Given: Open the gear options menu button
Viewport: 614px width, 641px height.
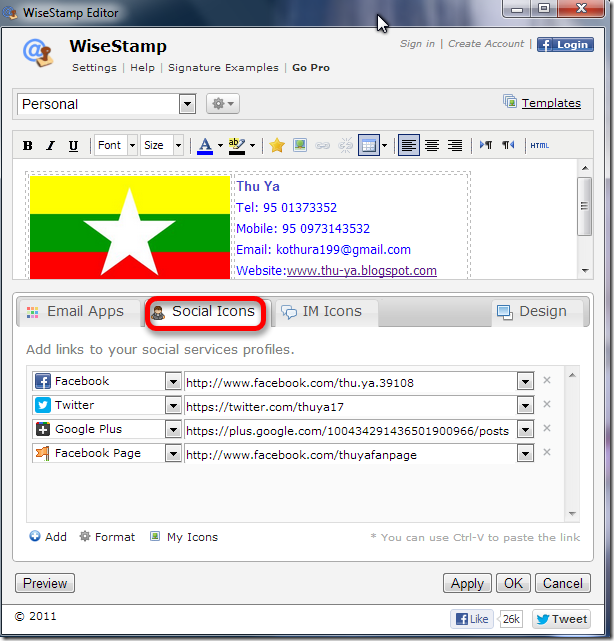Looking at the screenshot, I should 223,103.
